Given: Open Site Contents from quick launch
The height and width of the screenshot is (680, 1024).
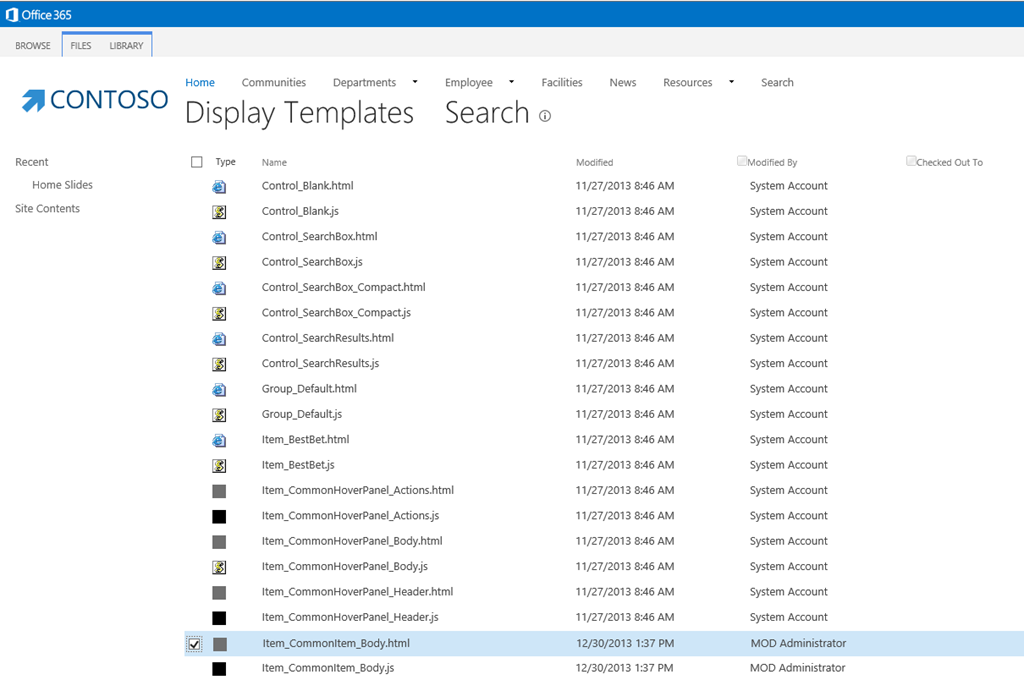Looking at the screenshot, I should pos(48,208).
